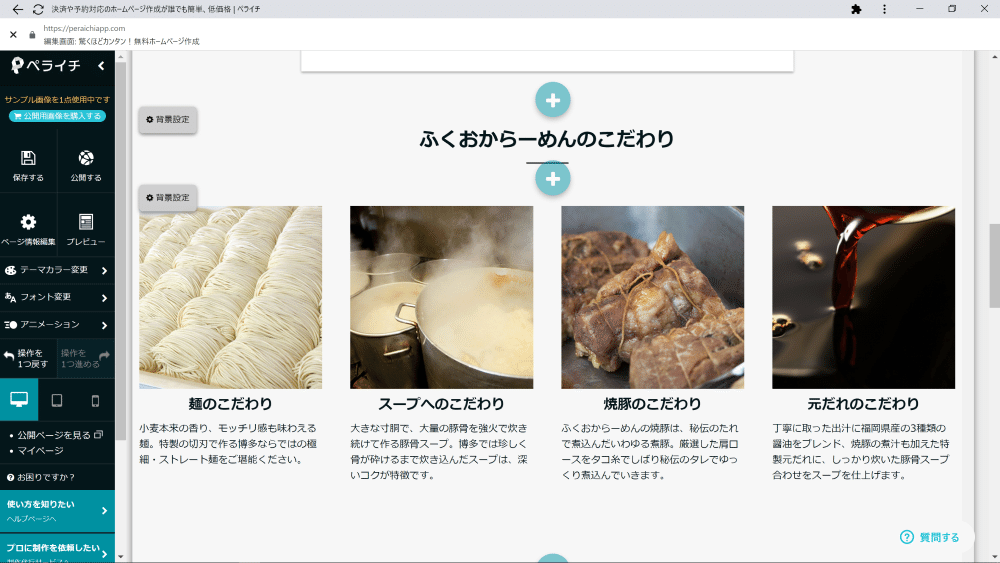
Task: Click the 焼豚のこだわり title
Action: pyautogui.click(x=652, y=404)
